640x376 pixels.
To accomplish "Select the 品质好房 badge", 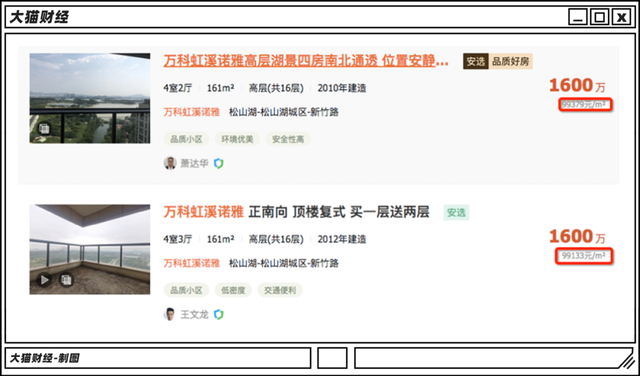I will pos(511,62).
